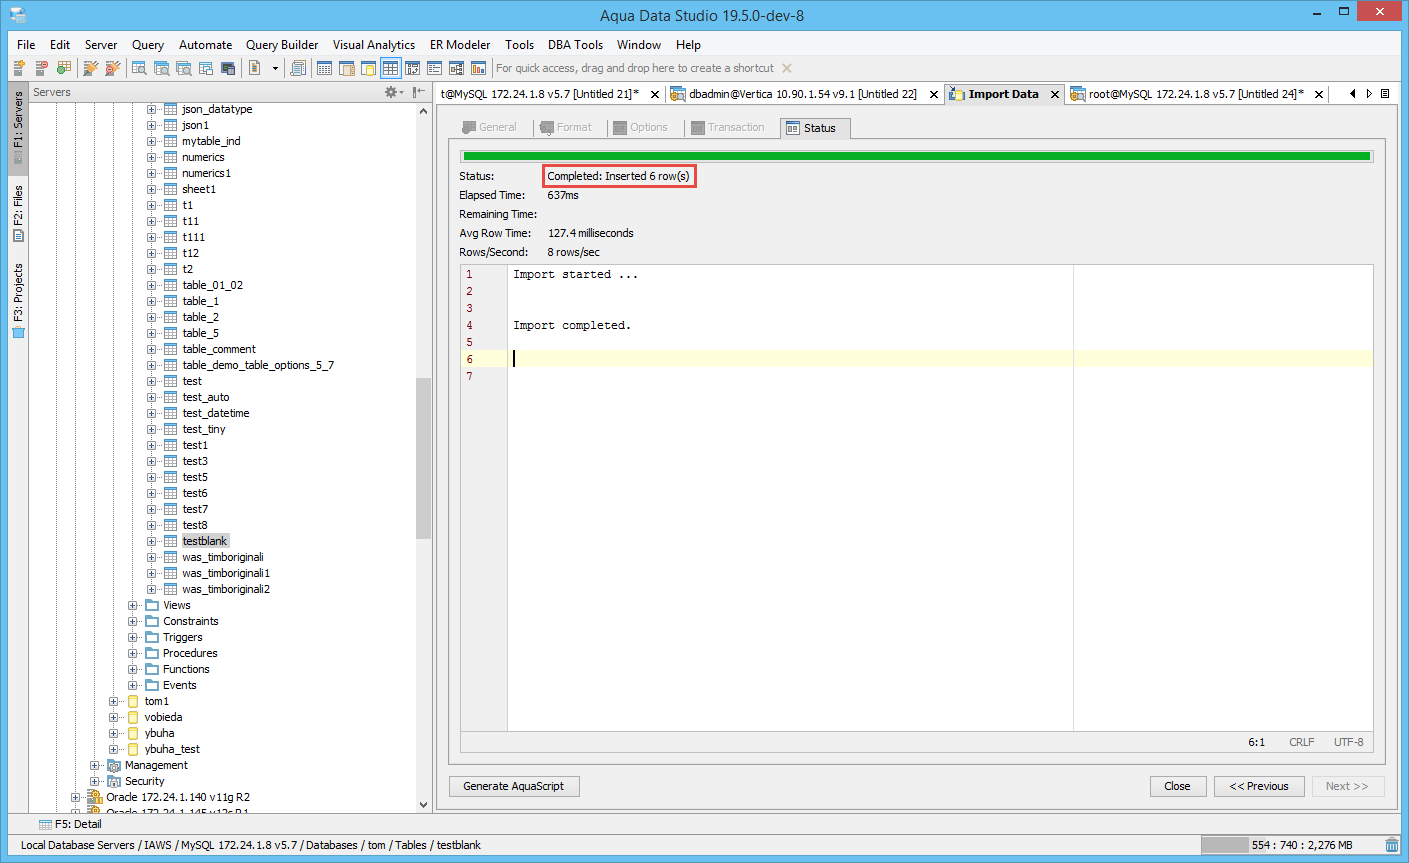Go back with the << Previous button
Screen dimensions: 1409x863
(1259, 786)
